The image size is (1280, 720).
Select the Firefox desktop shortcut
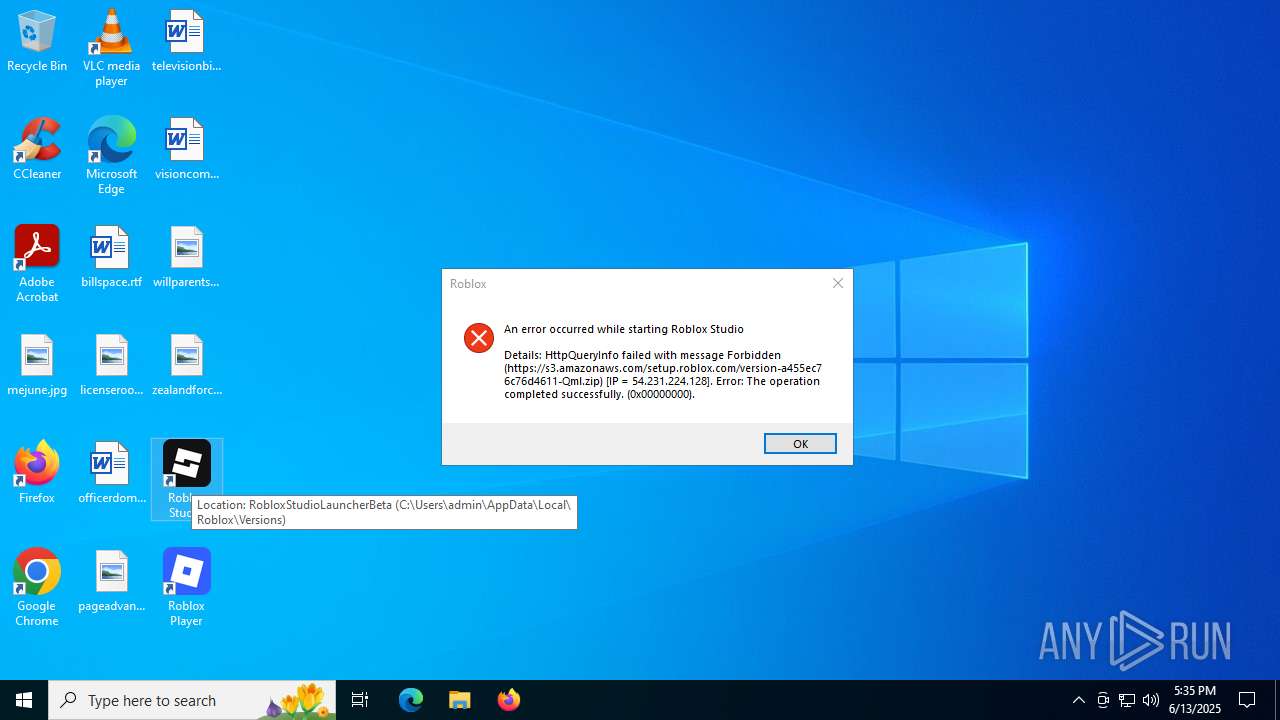coord(37,473)
